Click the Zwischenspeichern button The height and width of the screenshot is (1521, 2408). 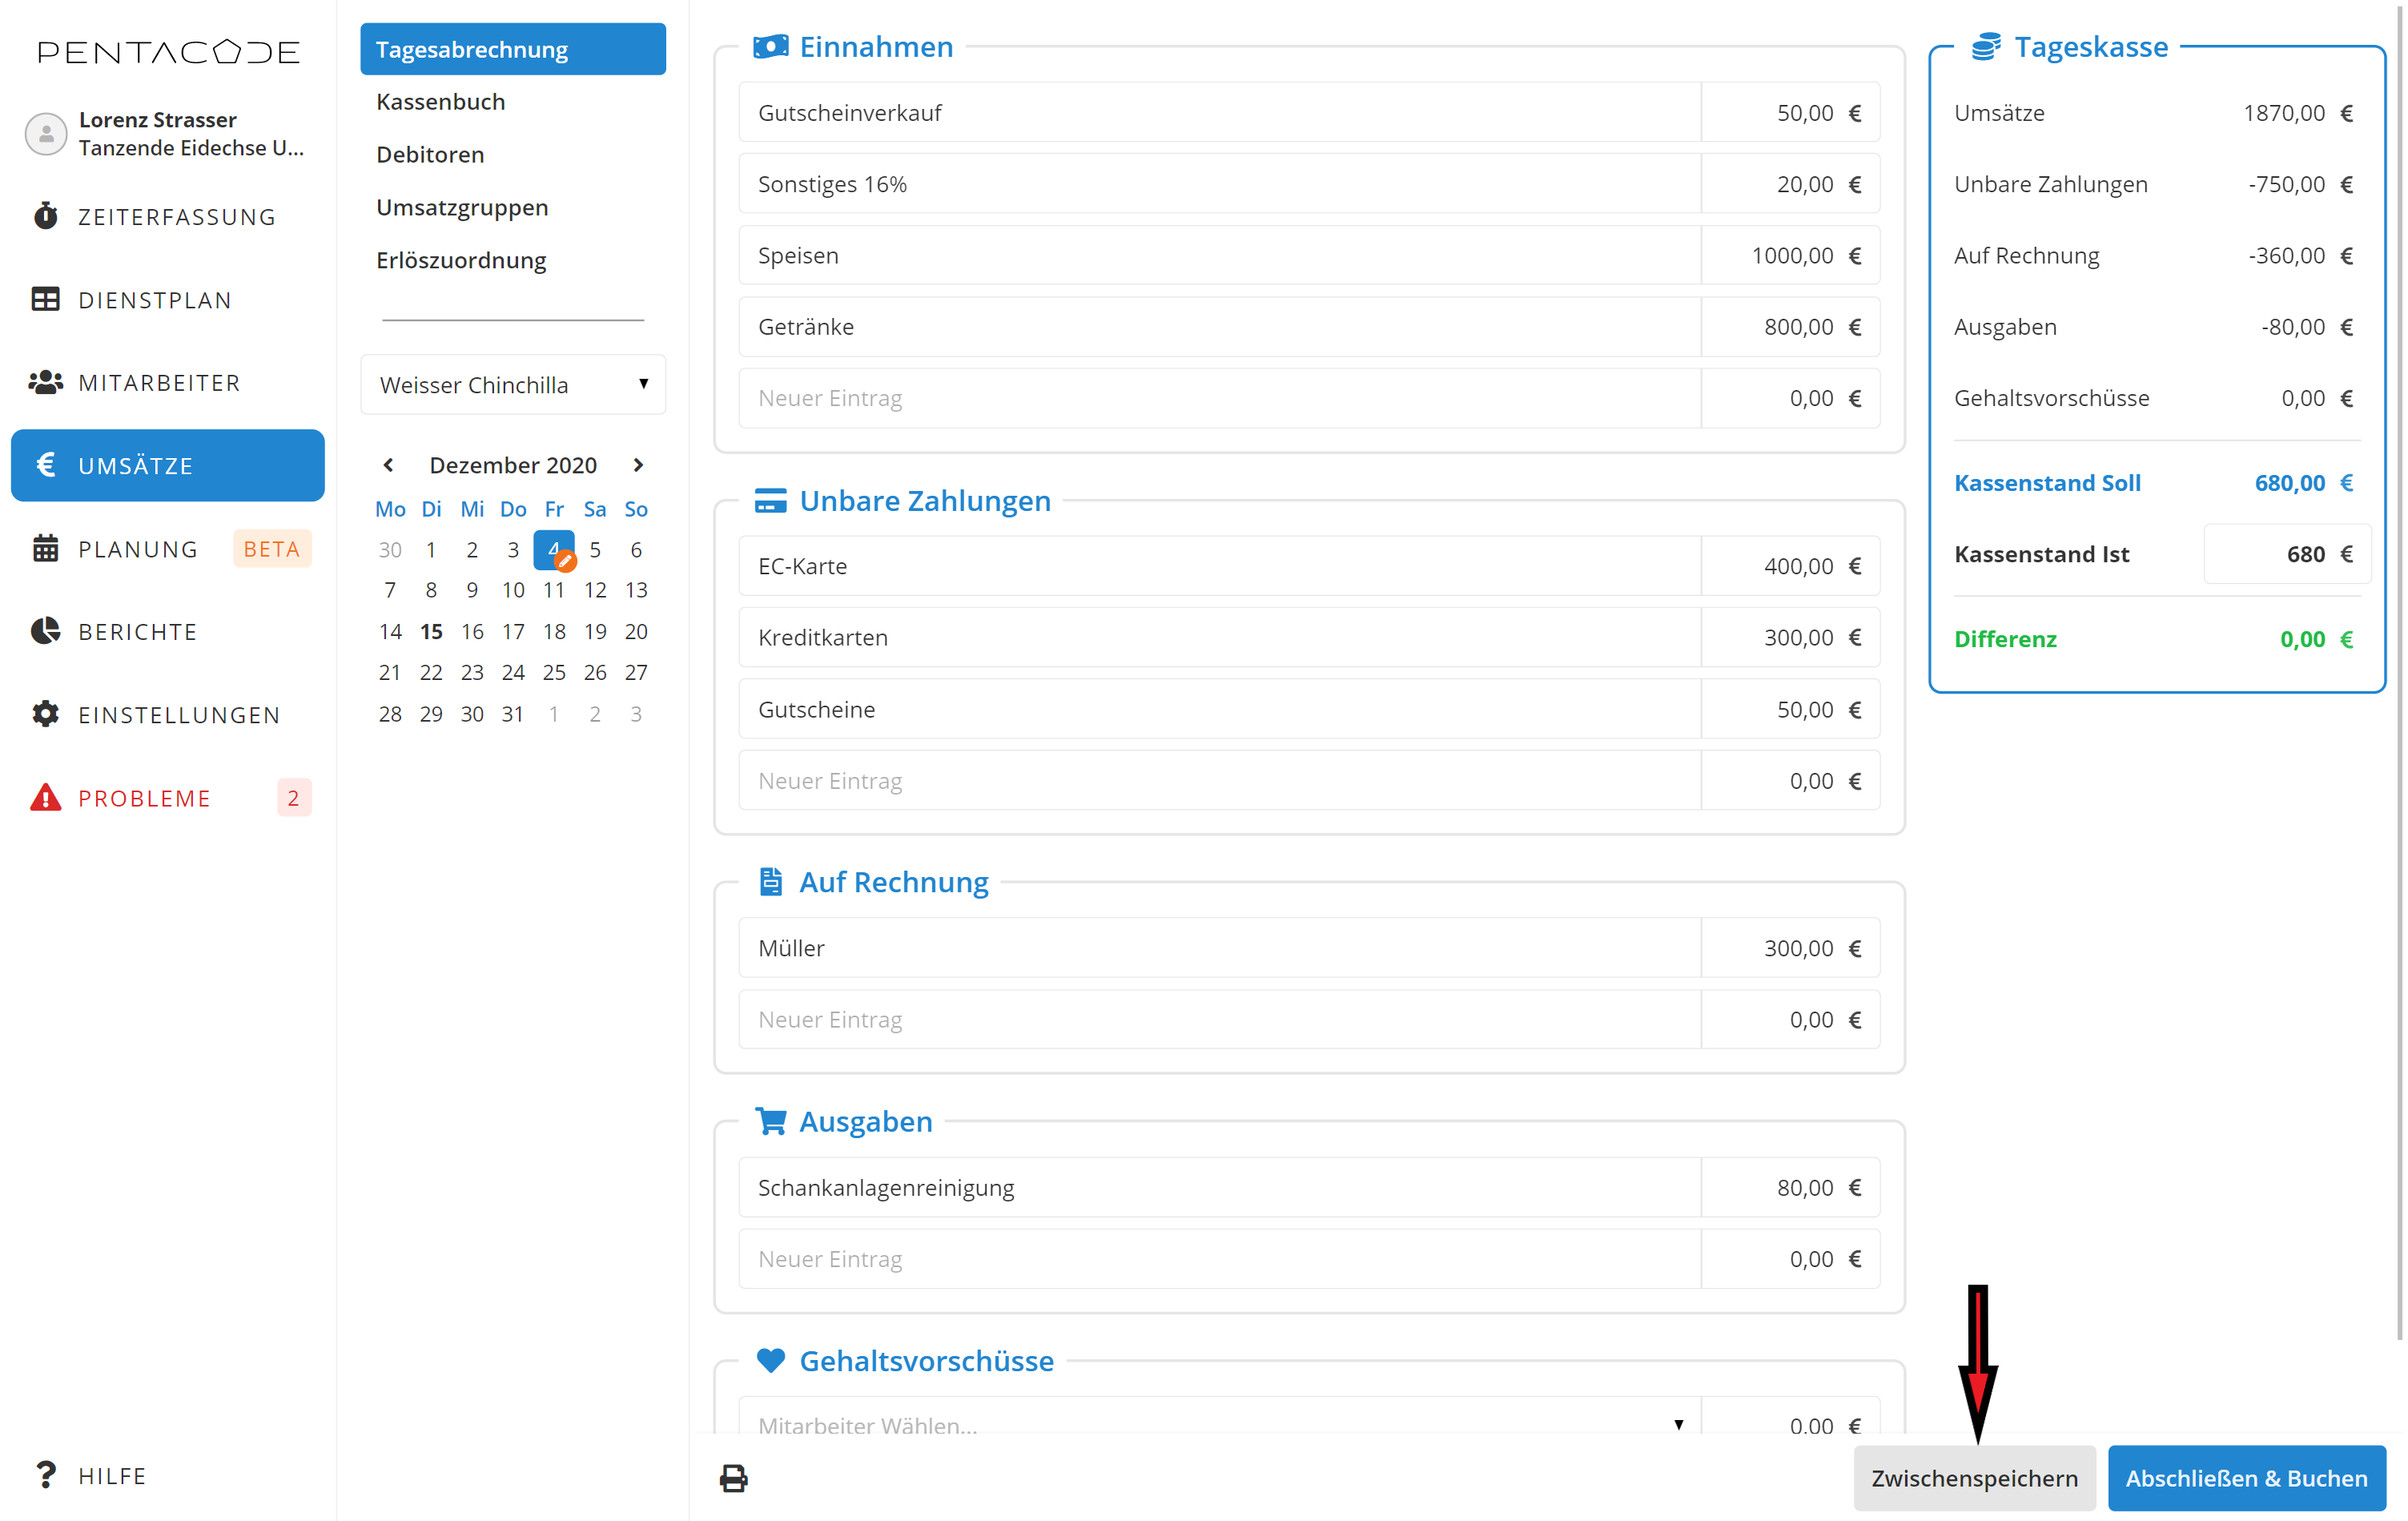(x=1973, y=1478)
